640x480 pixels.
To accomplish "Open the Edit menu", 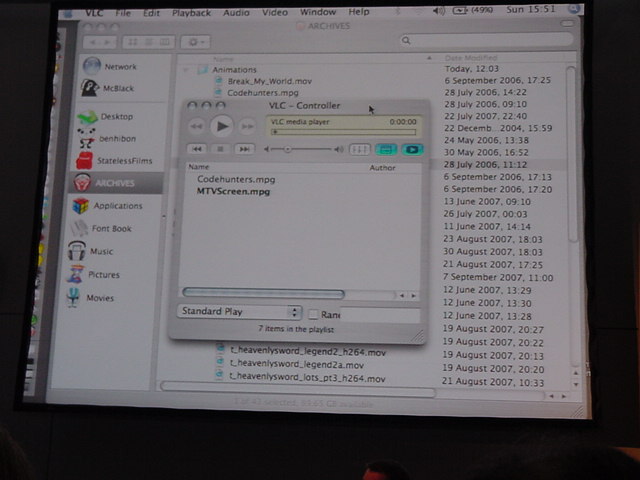I will (151, 13).
